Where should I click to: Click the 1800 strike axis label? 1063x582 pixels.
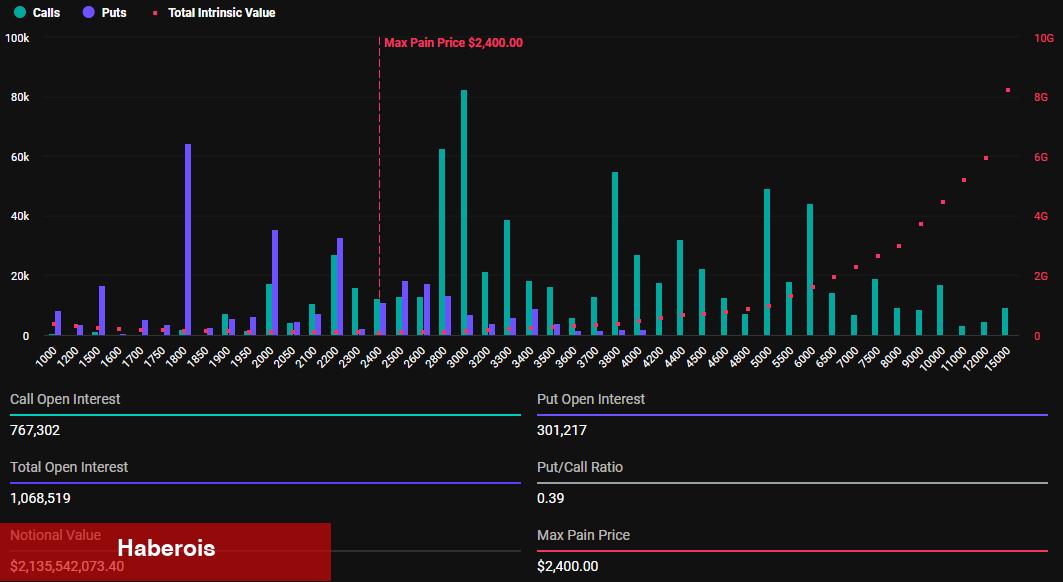(x=176, y=357)
